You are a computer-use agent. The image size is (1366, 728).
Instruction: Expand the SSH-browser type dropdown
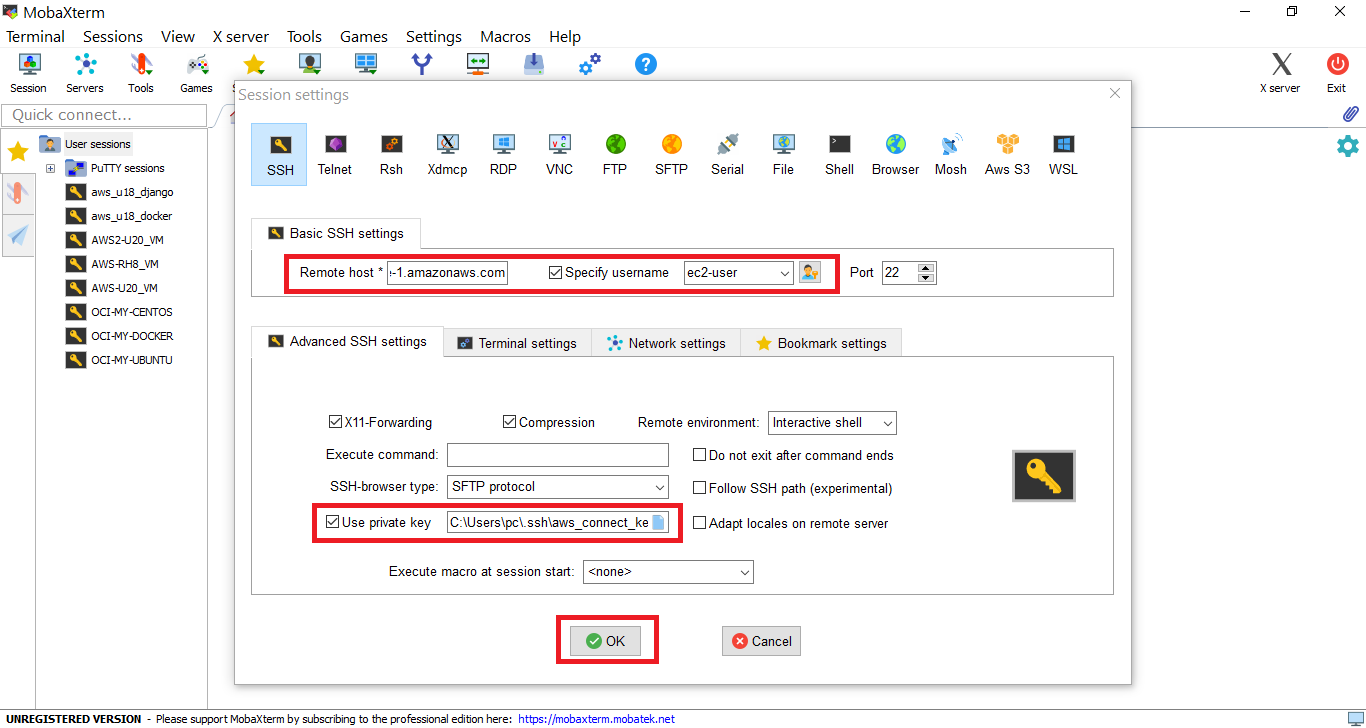point(557,487)
